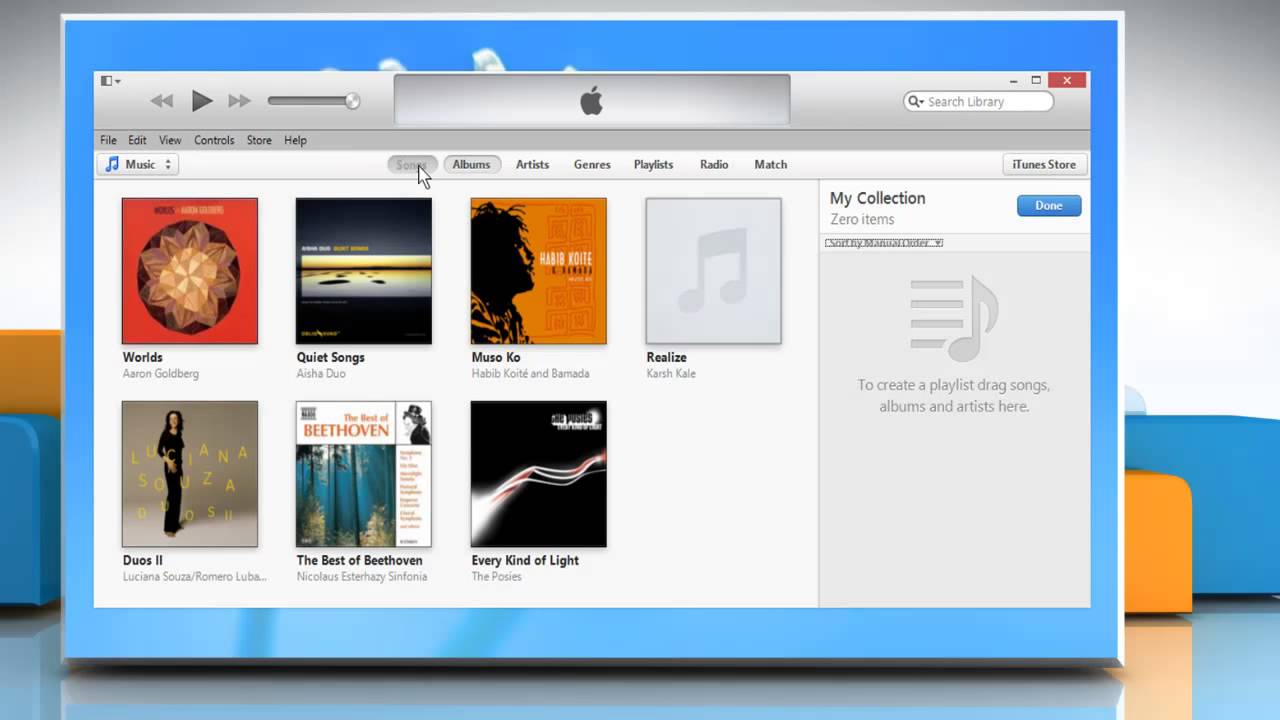Click the "The Best of Beethoven" album title
The width and height of the screenshot is (1280, 720).
(360, 560)
